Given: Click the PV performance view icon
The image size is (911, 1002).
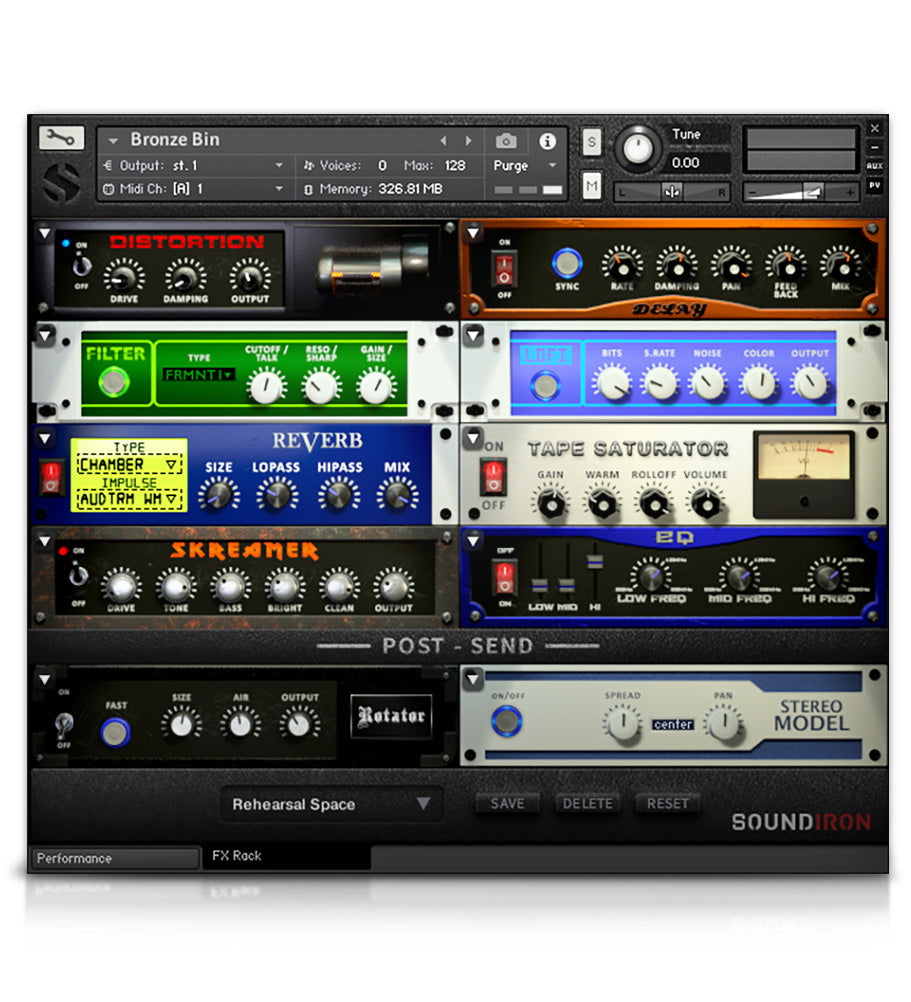Looking at the screenshot, I should (x=876, y=184).
